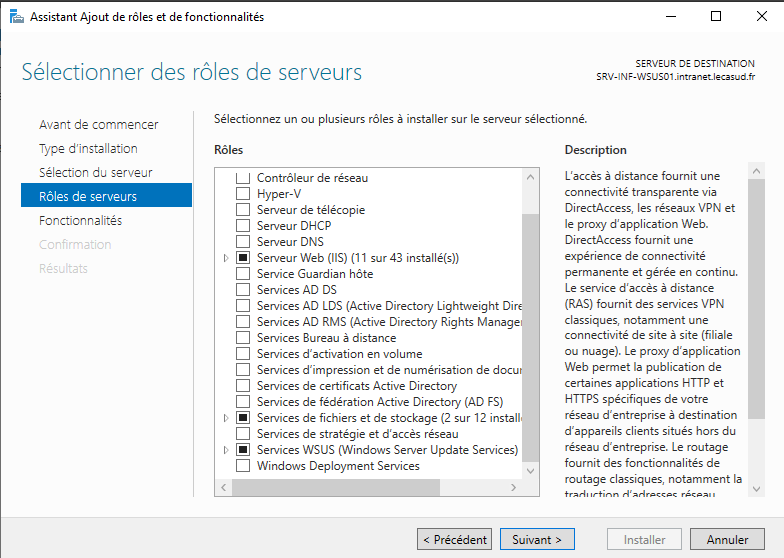The image size is (784, 558).
Task: Click the wizard icon in title bar
Action: (16, 16)
